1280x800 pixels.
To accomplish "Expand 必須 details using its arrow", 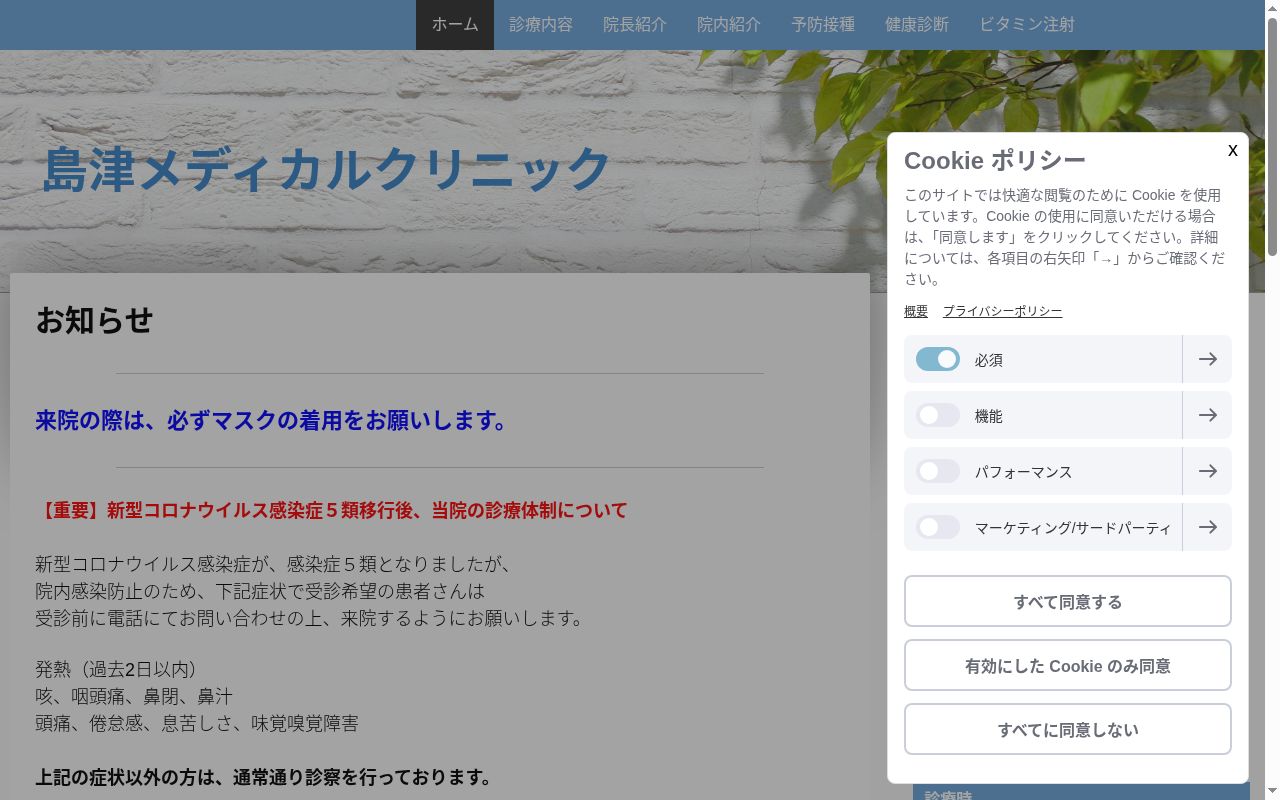I will (1207, 359).
